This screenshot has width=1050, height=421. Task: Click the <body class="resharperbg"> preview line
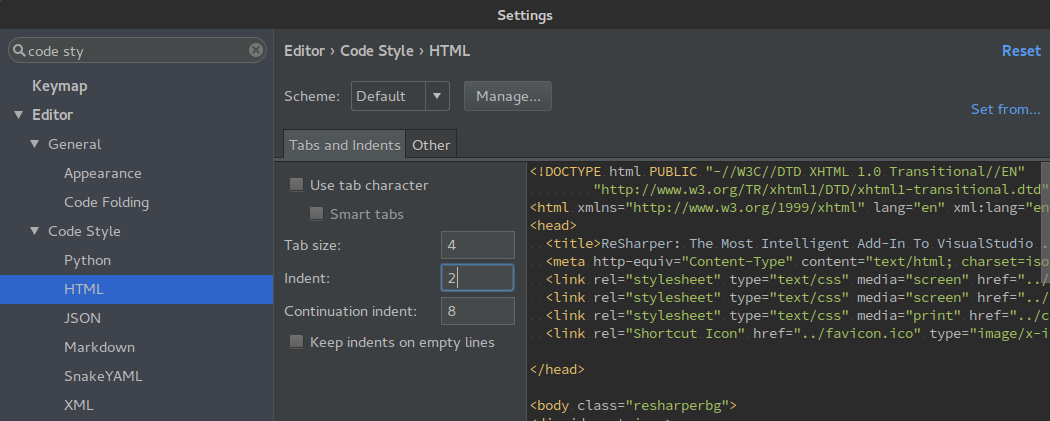633,405
